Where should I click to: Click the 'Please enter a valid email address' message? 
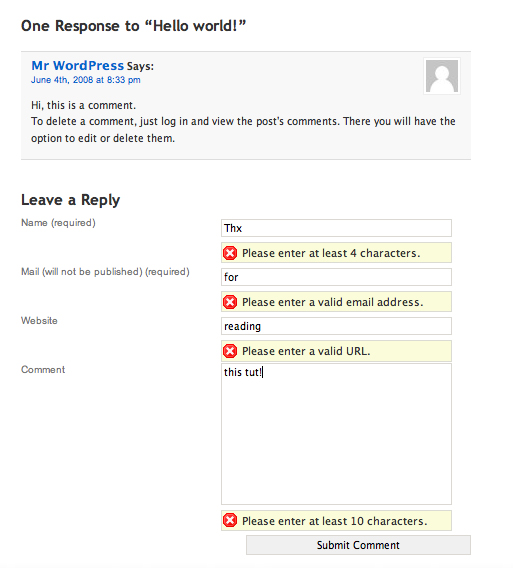pyautogui.click(x=332, y=302)
